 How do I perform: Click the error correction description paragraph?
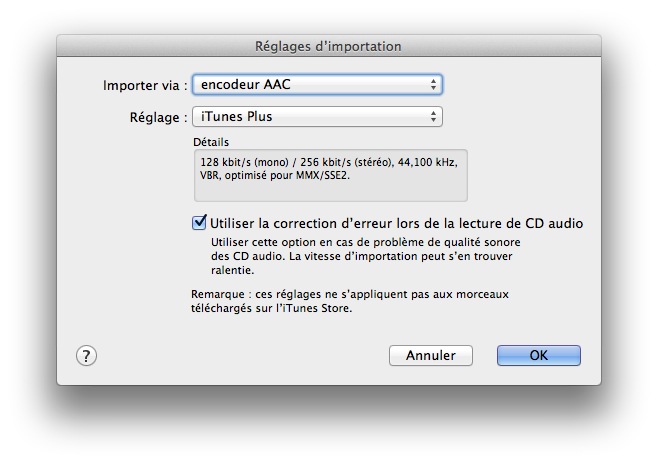365,256
